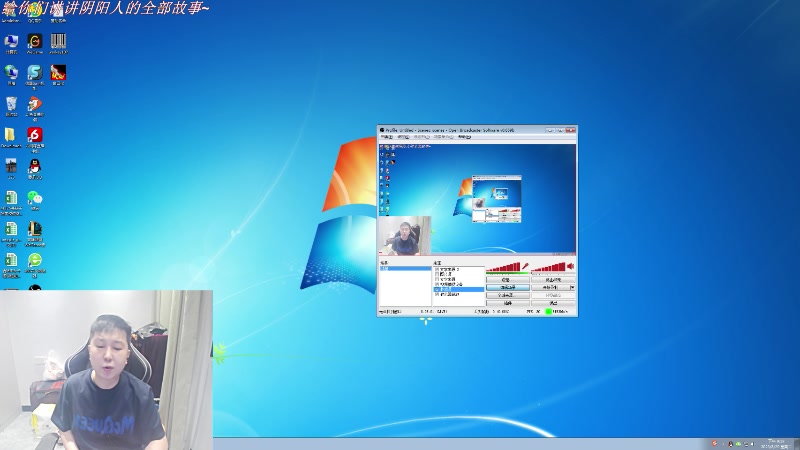Open QQ penguin in system tray
The image size is (800, 450).
[731, 444]
